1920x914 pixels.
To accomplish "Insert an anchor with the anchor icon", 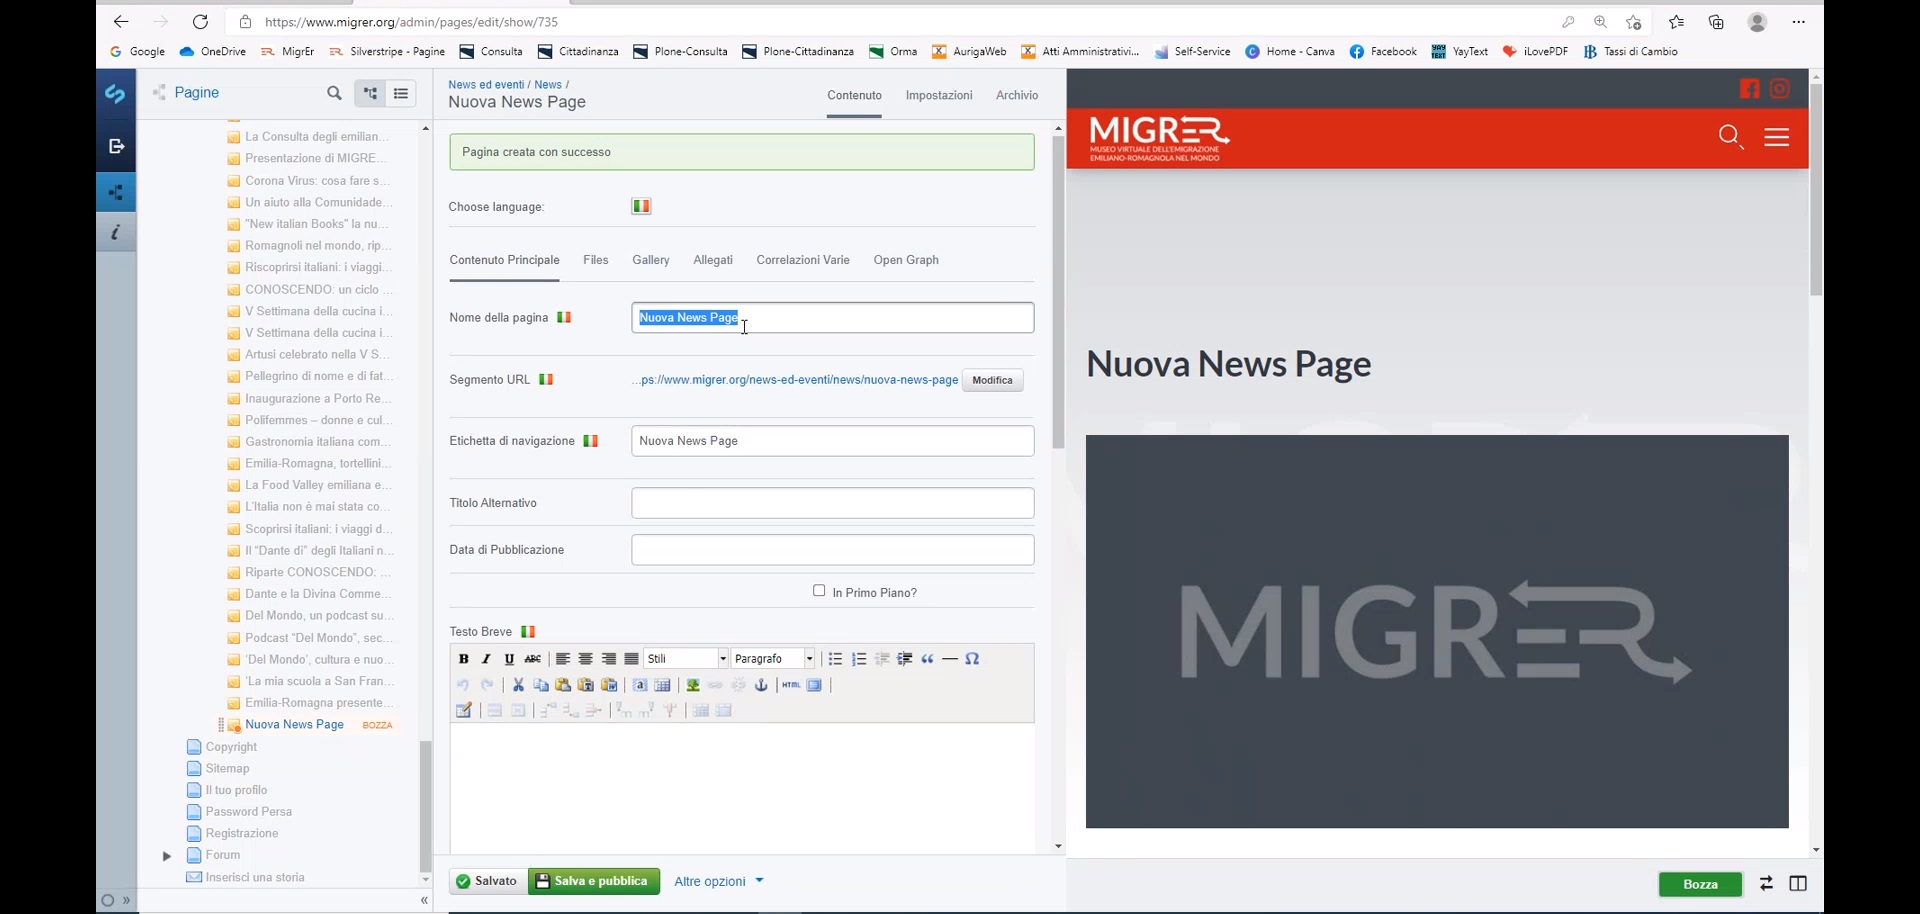I will (x=761, y=685).
